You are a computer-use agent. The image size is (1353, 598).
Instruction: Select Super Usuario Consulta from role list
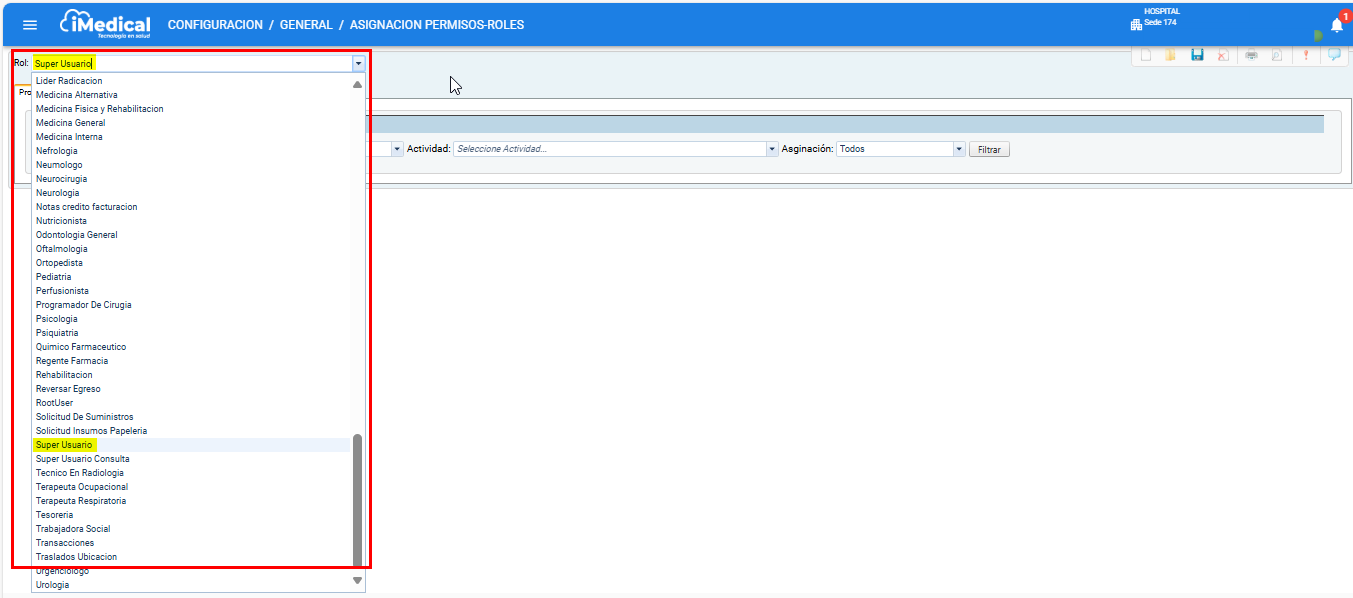(83, 459)
